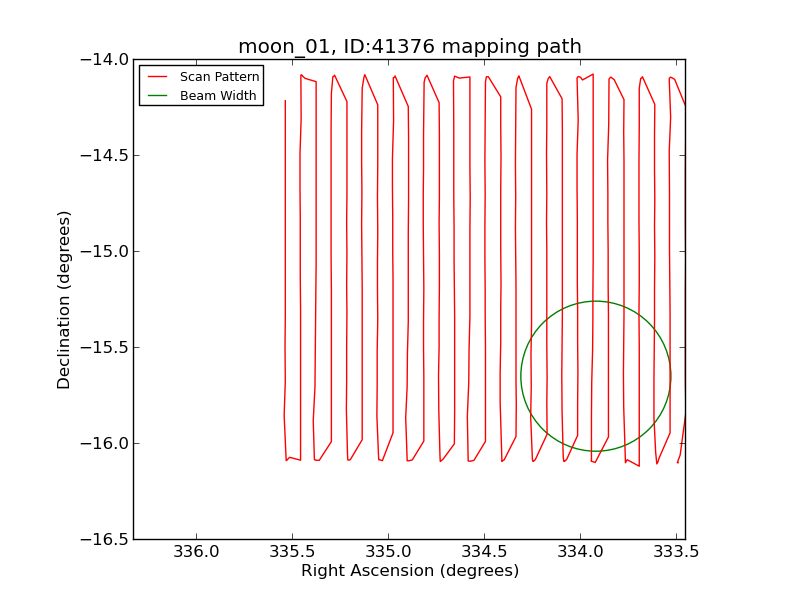The height and width of the screenshot is (600, 800).
Task: Click the x-axis tick label 335.5
Action: click(x=292, y=552)
